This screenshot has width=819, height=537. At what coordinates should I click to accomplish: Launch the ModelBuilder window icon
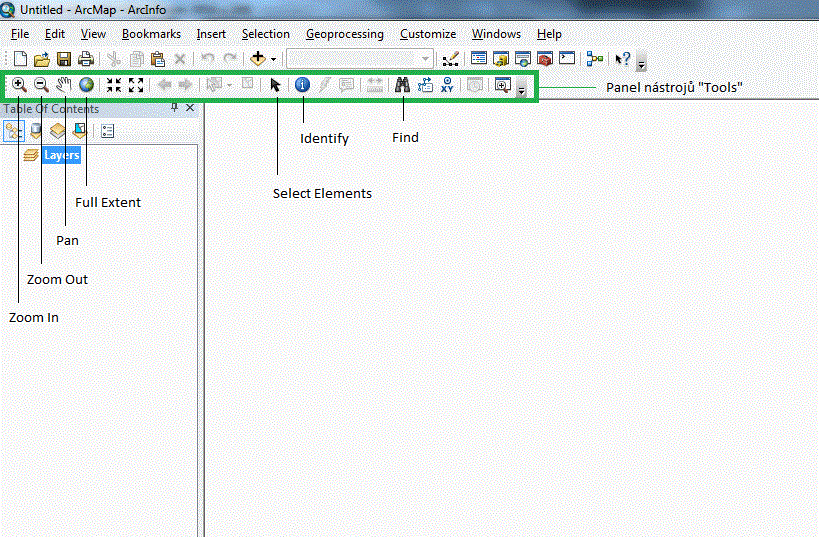[594, 59]
